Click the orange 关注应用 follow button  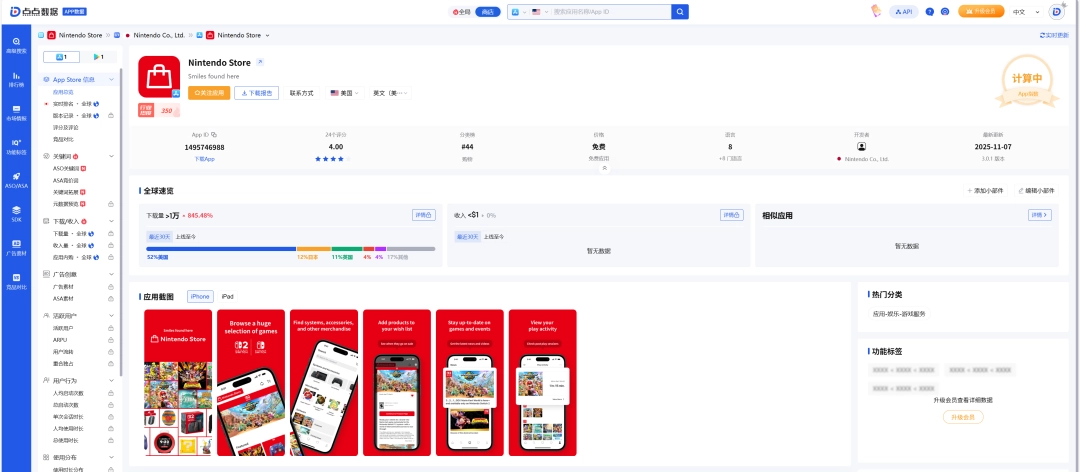tap(209, 93)
